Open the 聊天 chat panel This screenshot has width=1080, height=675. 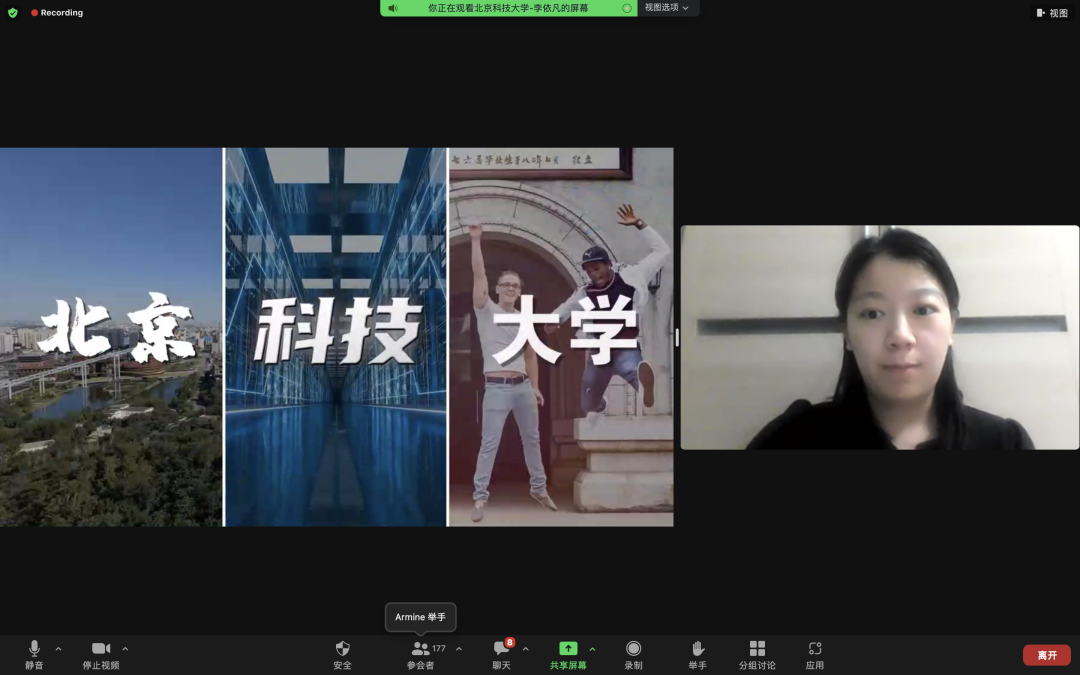coord(501,655)
